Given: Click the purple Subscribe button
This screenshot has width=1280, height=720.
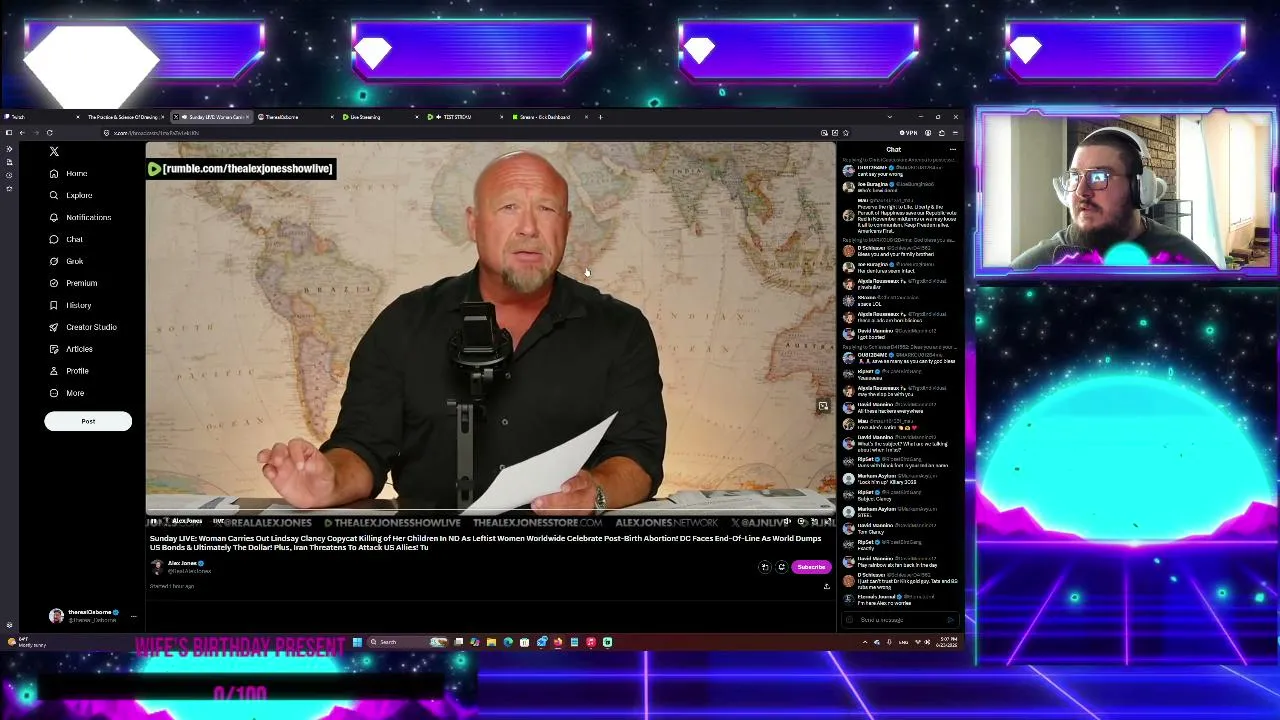Looking at the screenshot, I should 811,567.
